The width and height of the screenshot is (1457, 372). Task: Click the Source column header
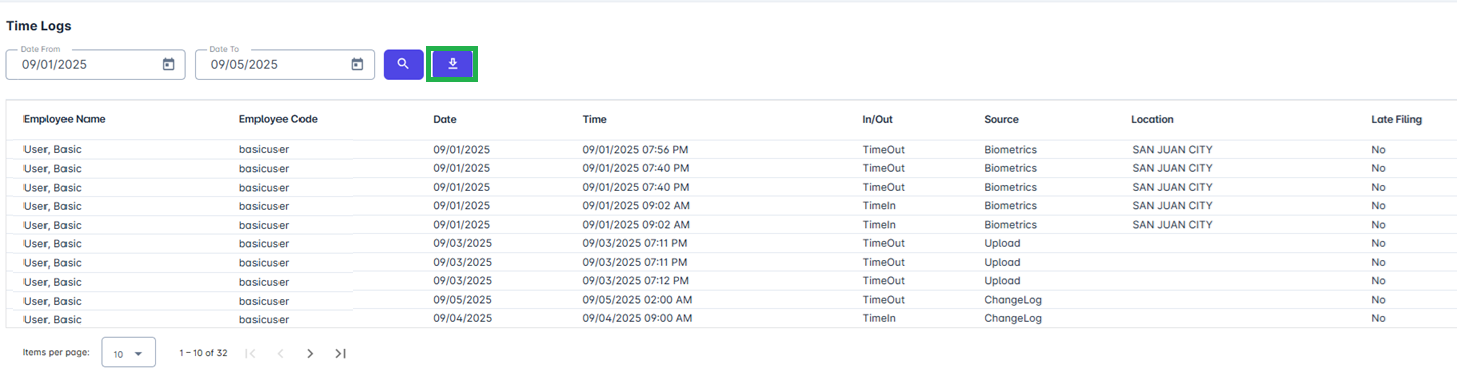1001,120
